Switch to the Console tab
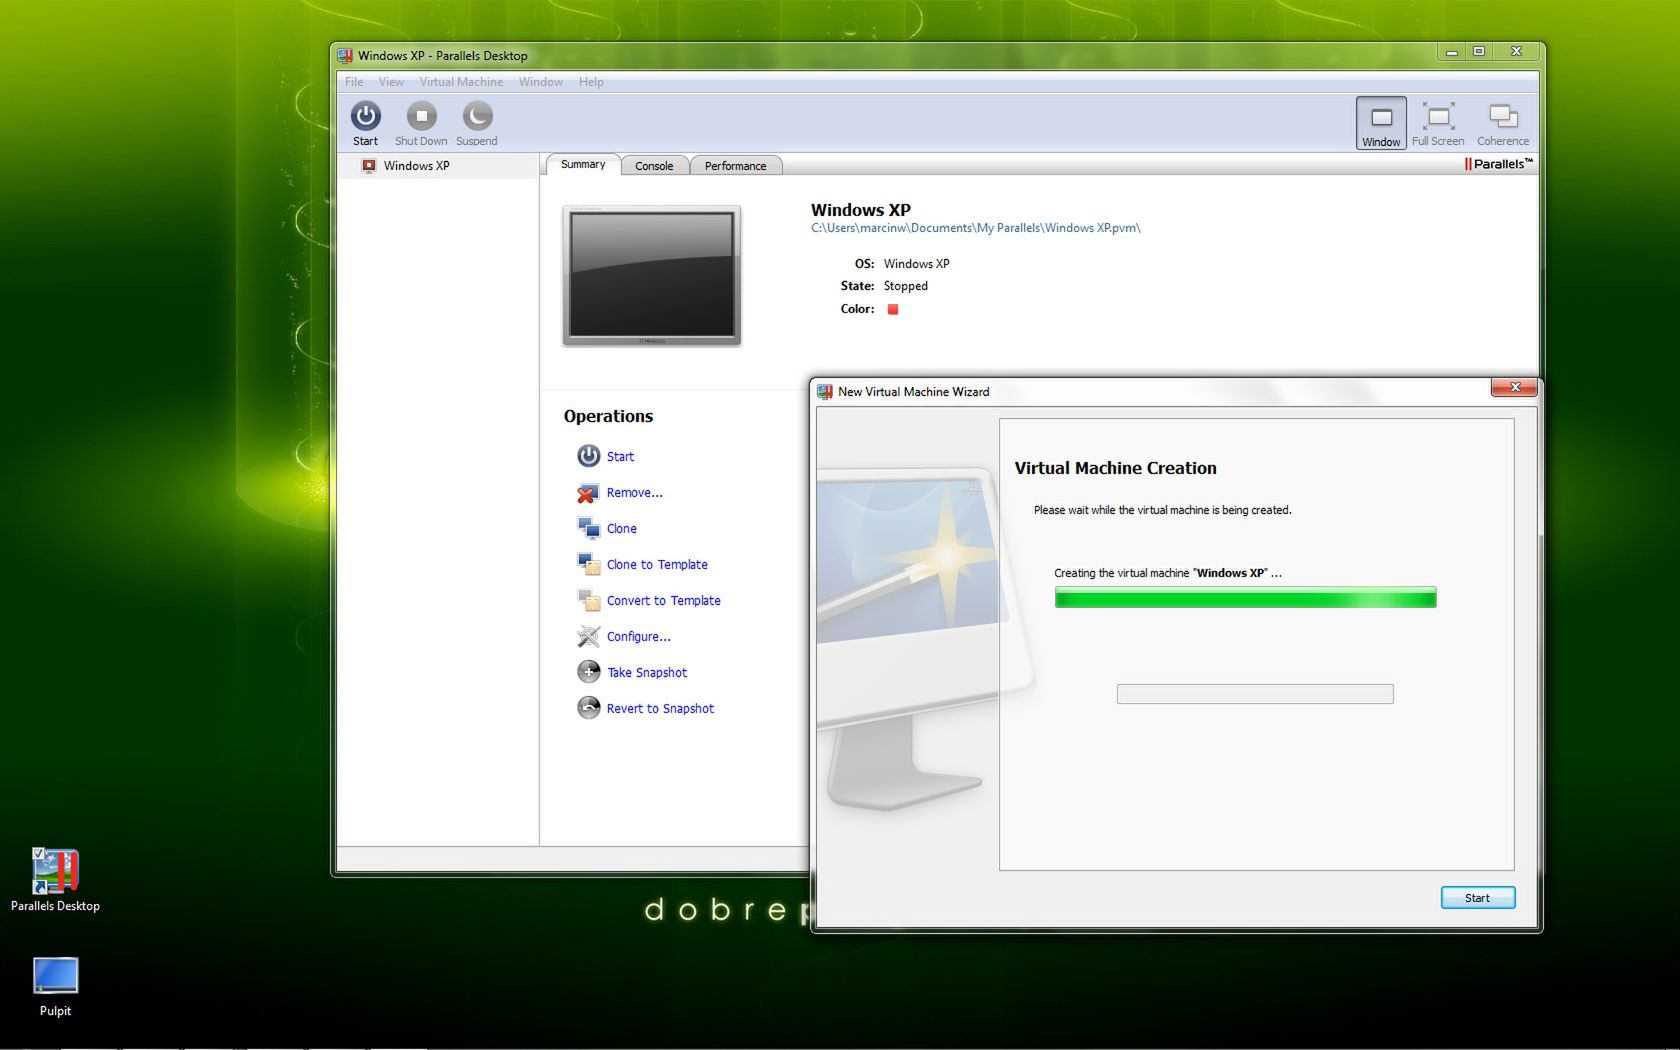The width and height of the screenshot is (1680, 1050). [654, 166]
